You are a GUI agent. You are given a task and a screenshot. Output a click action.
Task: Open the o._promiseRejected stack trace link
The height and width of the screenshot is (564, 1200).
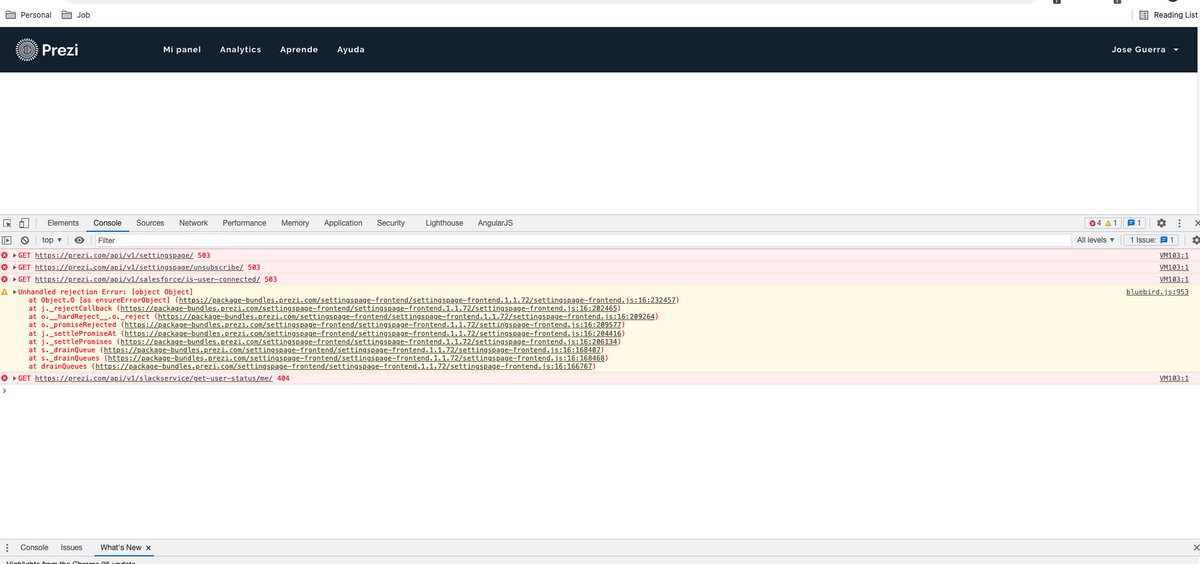click(x=373, y=325)
